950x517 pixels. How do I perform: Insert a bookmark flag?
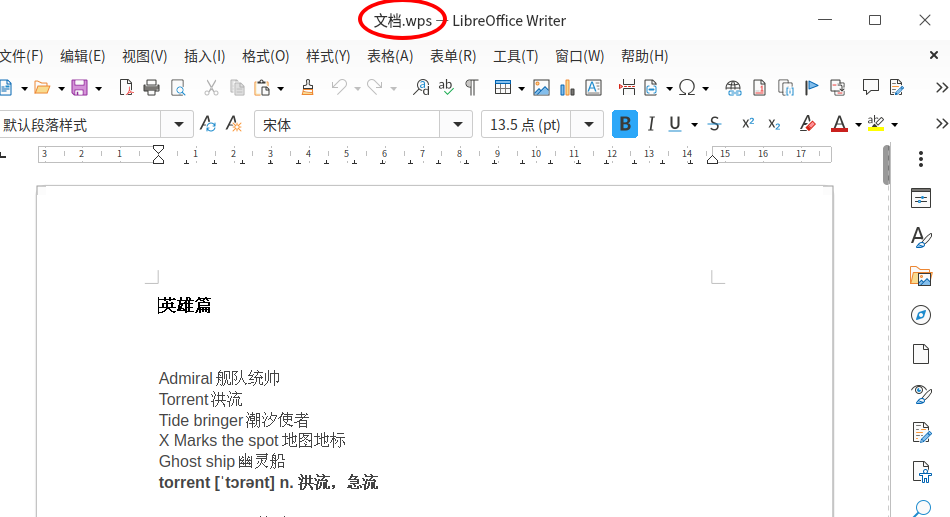[x=811, y=88]
